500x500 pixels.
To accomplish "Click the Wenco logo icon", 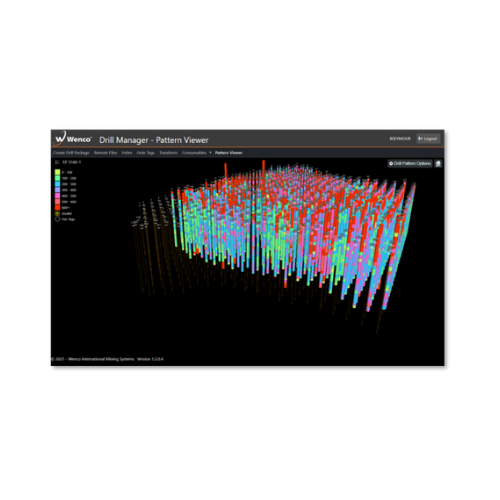I will point(61,138).
